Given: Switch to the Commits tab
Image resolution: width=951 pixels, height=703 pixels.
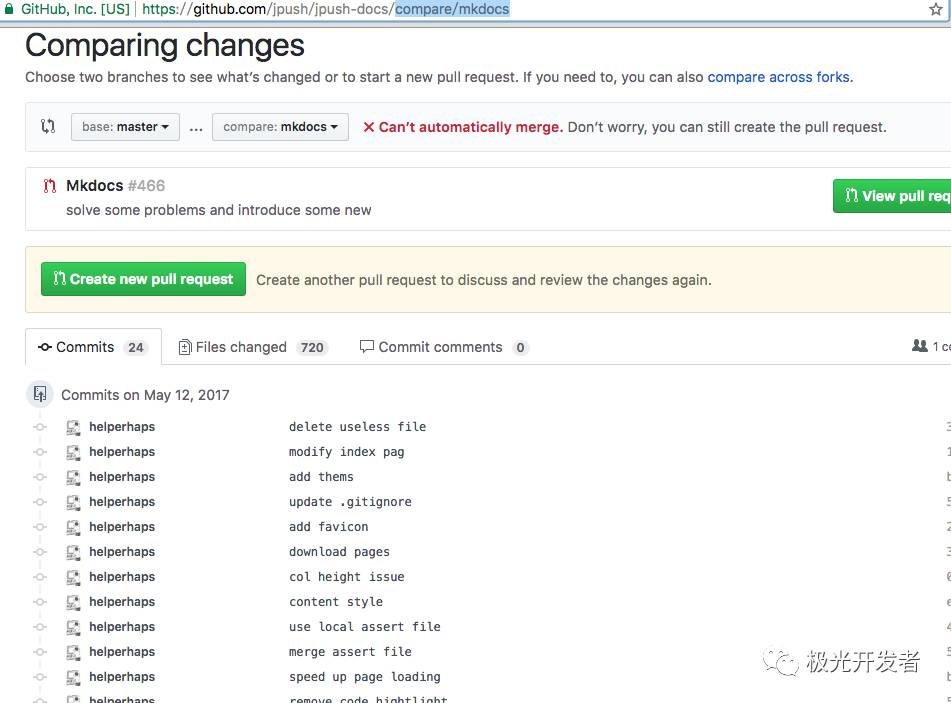Looking at the screenshot, I should point(93,347).
